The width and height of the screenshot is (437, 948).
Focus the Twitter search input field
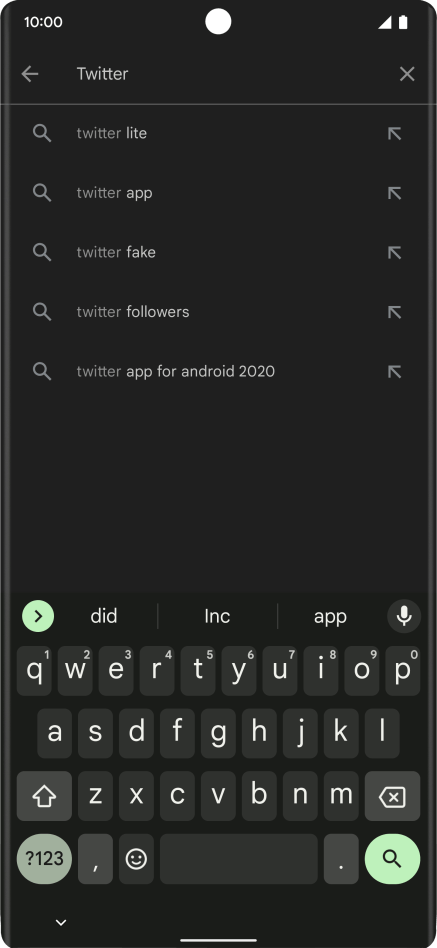[230, 74]
